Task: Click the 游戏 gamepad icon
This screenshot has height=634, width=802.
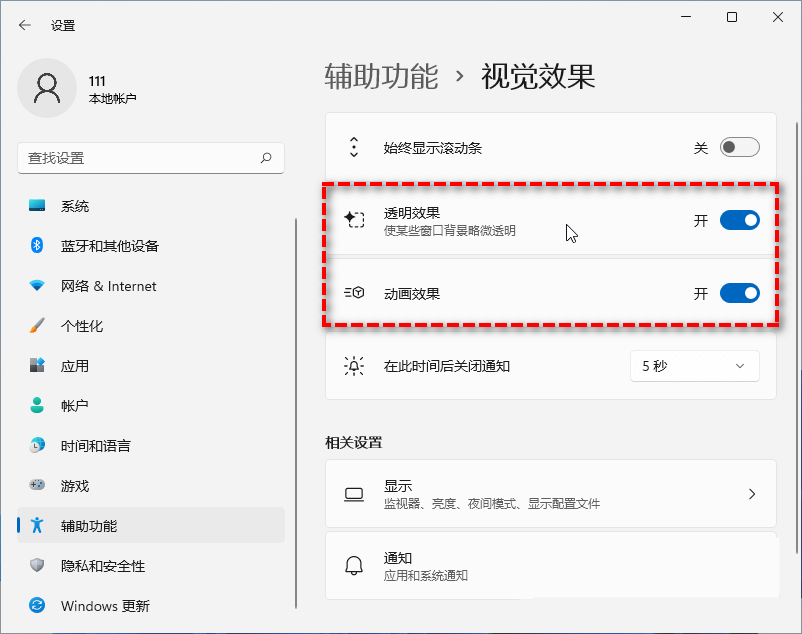Action: [x=37, y=486]
